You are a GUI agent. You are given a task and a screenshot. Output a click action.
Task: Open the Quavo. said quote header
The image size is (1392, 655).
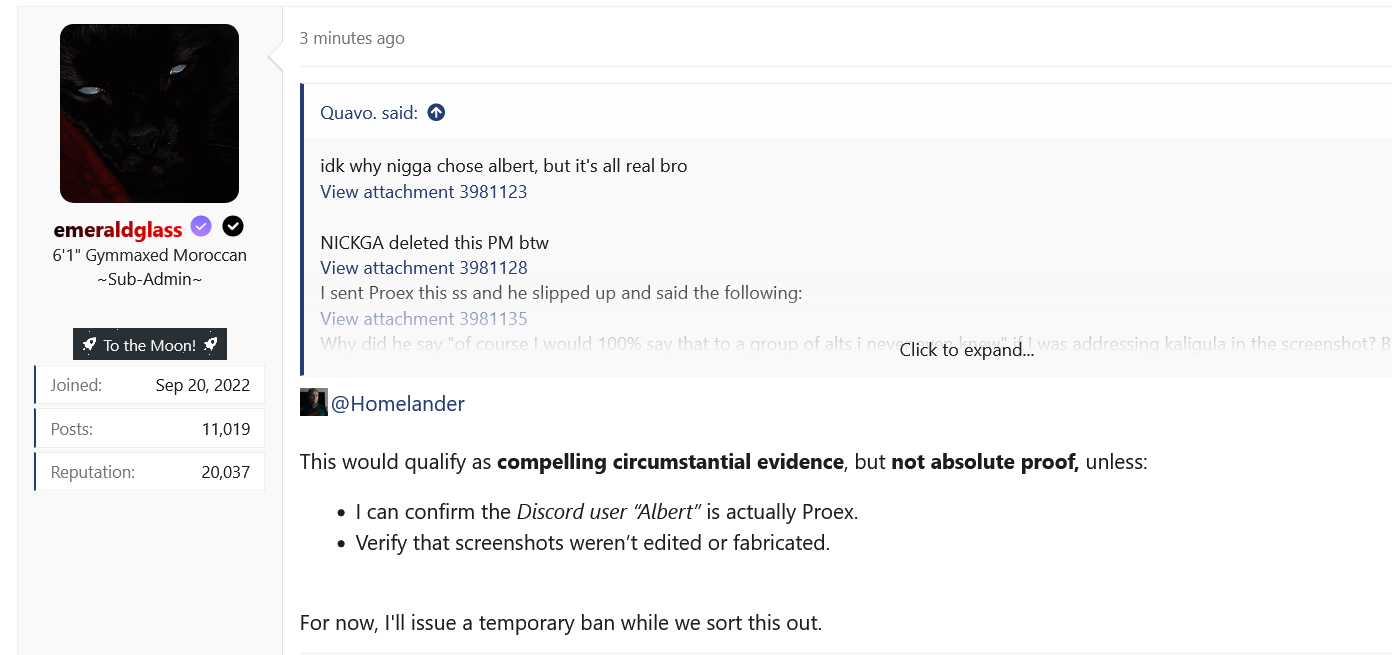(x=369, y=113)
